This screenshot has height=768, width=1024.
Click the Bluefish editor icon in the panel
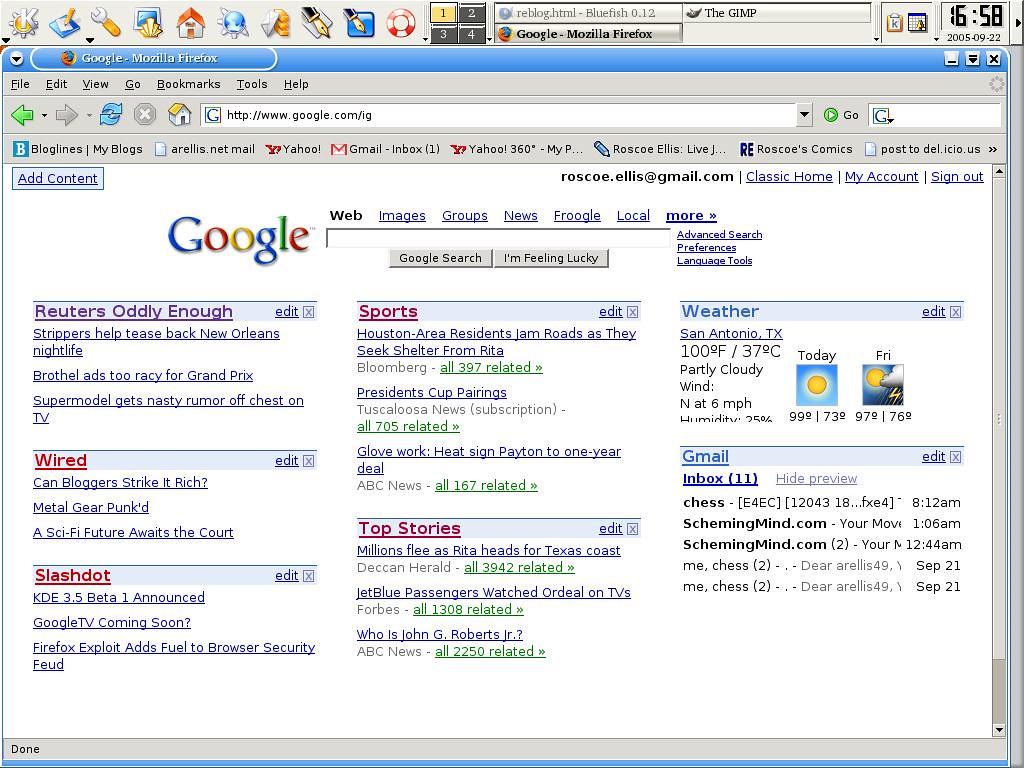tap(356, 22)
